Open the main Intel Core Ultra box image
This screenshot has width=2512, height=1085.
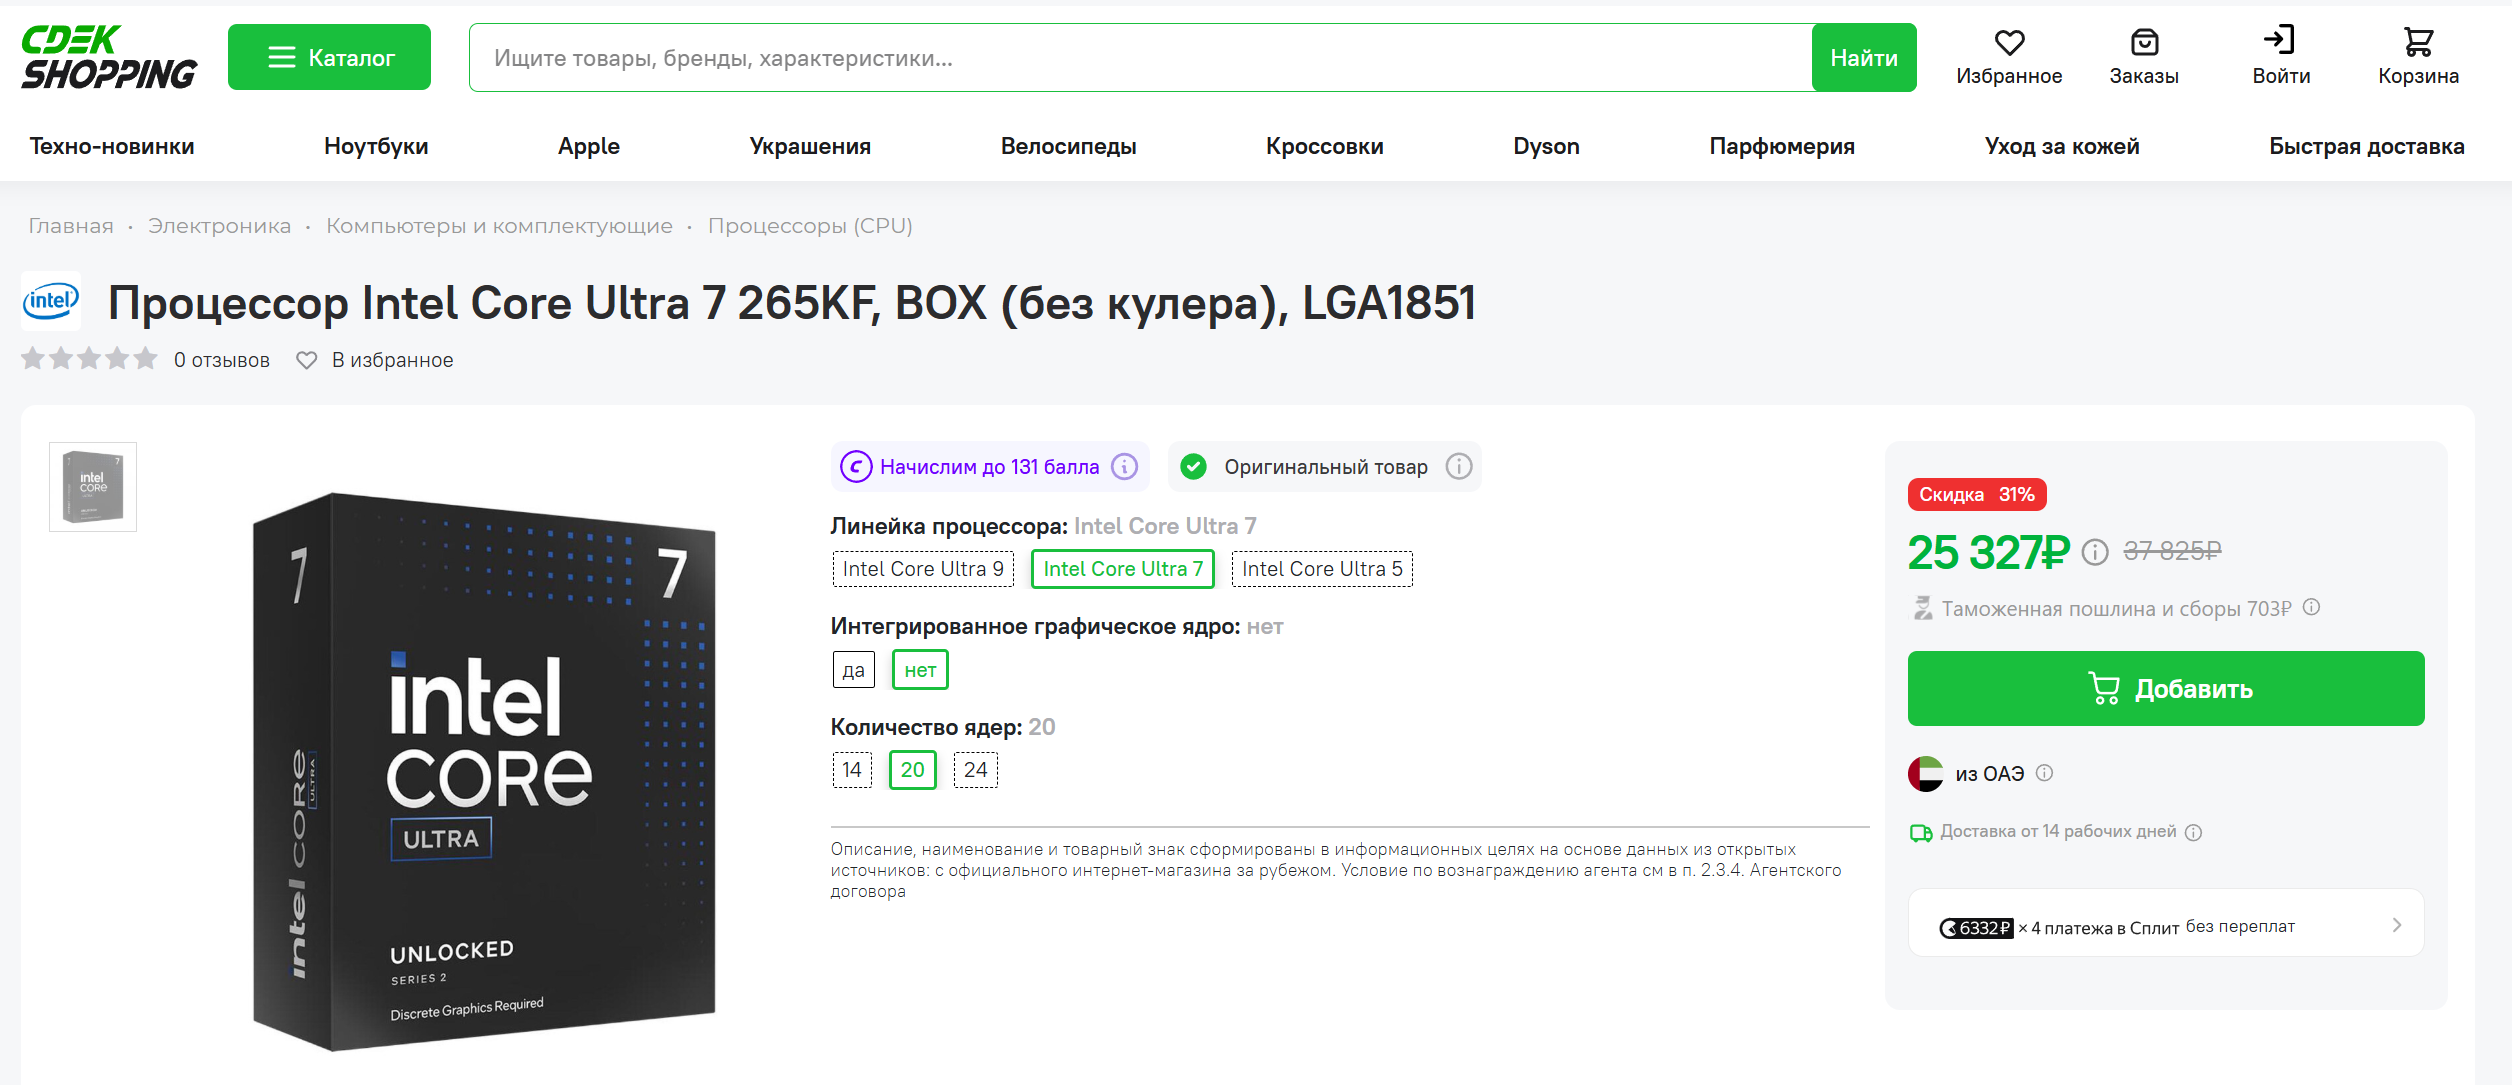(x=484, y=770)
